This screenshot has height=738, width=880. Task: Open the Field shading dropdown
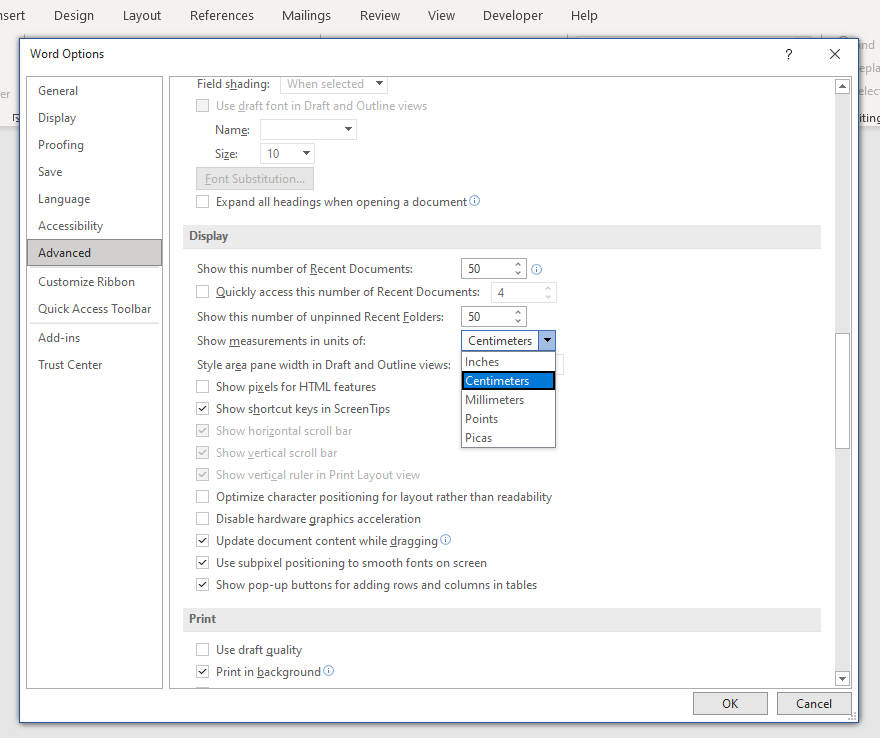379,84
